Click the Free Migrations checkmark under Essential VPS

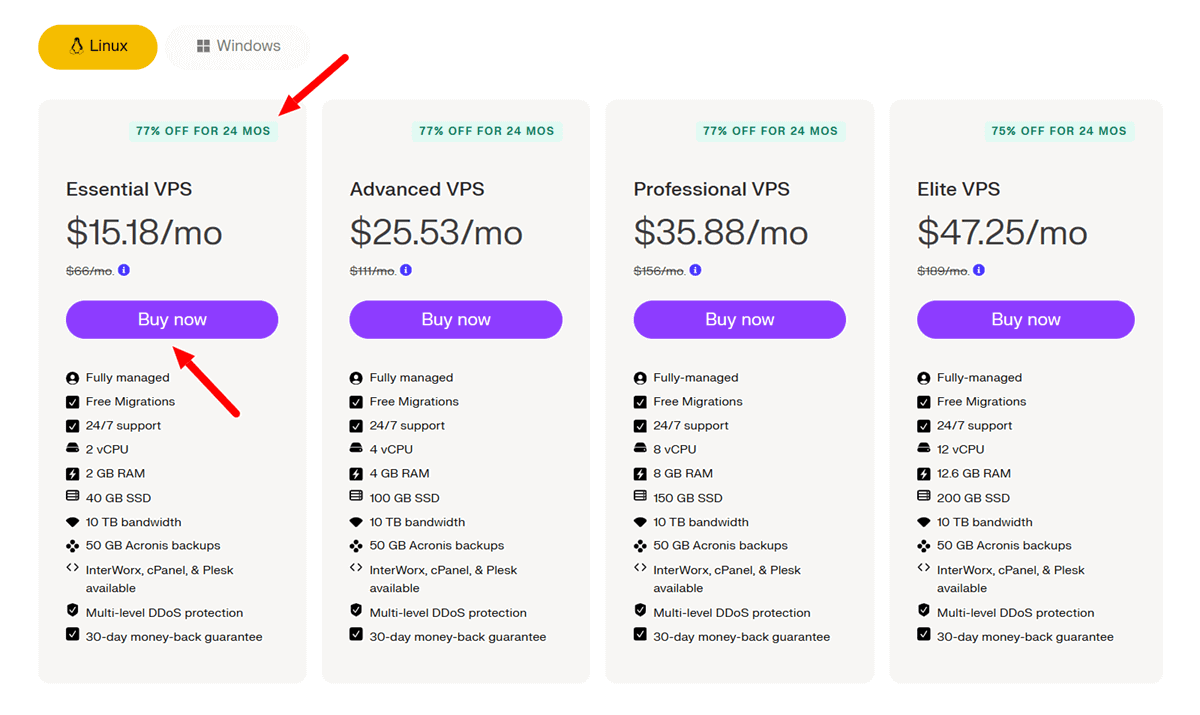pos(72,401)
